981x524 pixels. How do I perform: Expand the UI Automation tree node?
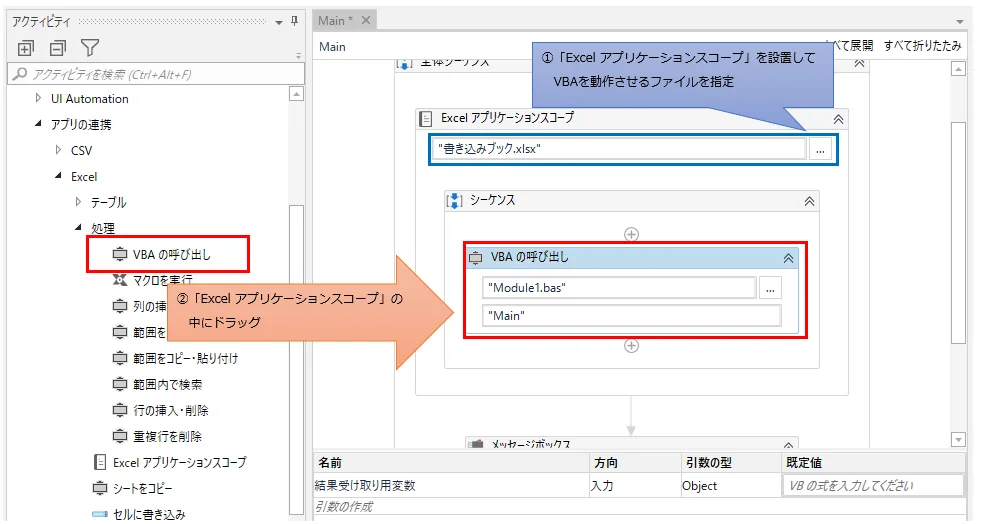click(x=38, y=98)
